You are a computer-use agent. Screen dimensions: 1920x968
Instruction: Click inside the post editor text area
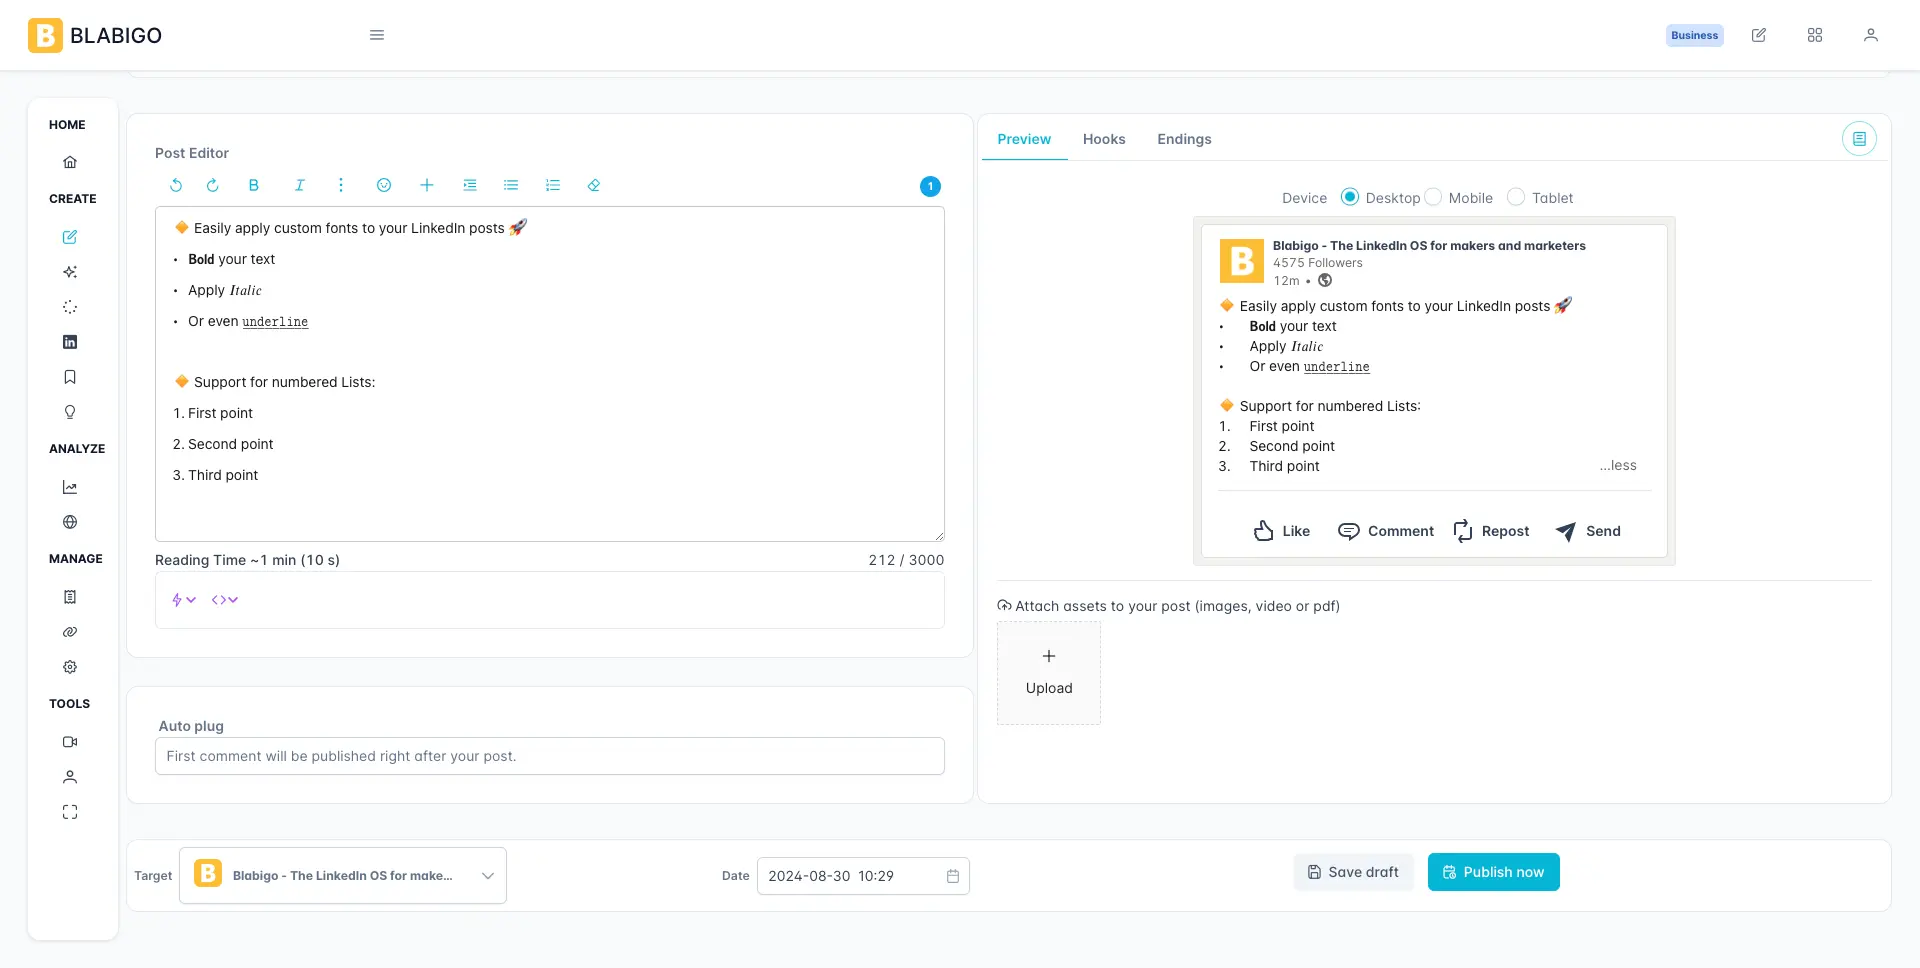click(x=550, y=374)
